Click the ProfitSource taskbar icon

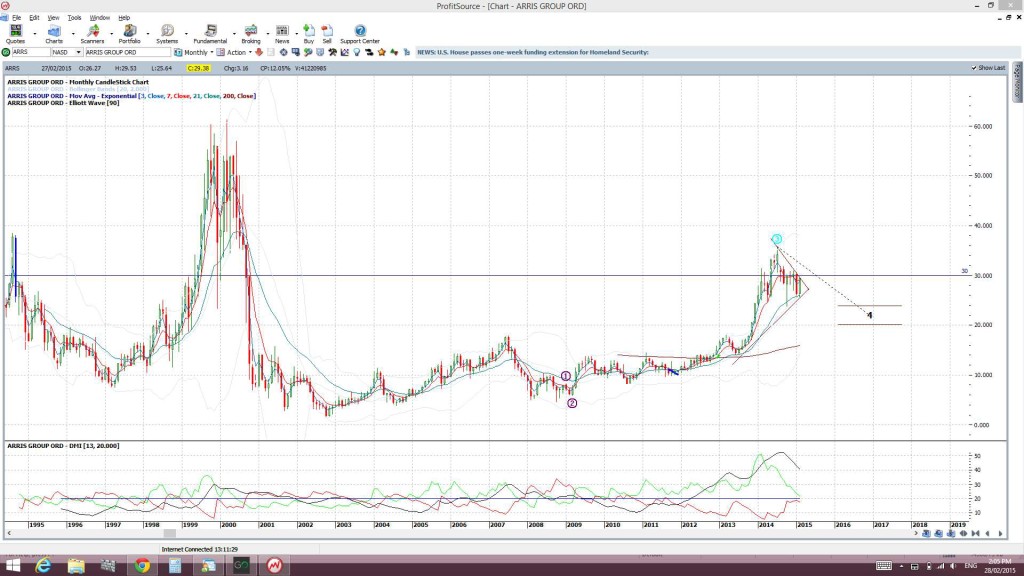click(274, 566)
